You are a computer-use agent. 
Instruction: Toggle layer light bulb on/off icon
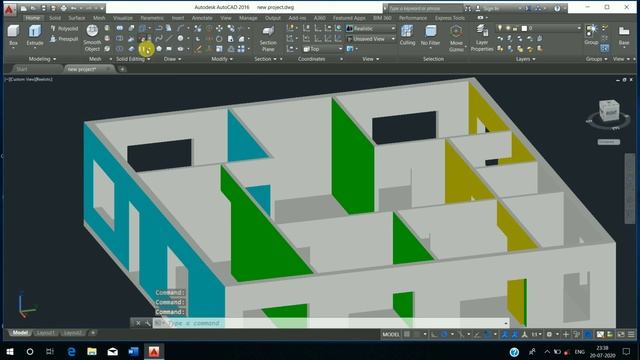(x=499, y=28)
